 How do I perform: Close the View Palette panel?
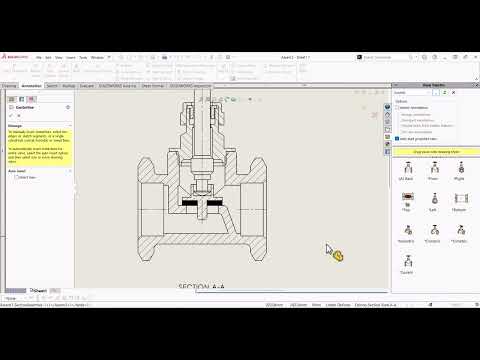tap(476, 85)
